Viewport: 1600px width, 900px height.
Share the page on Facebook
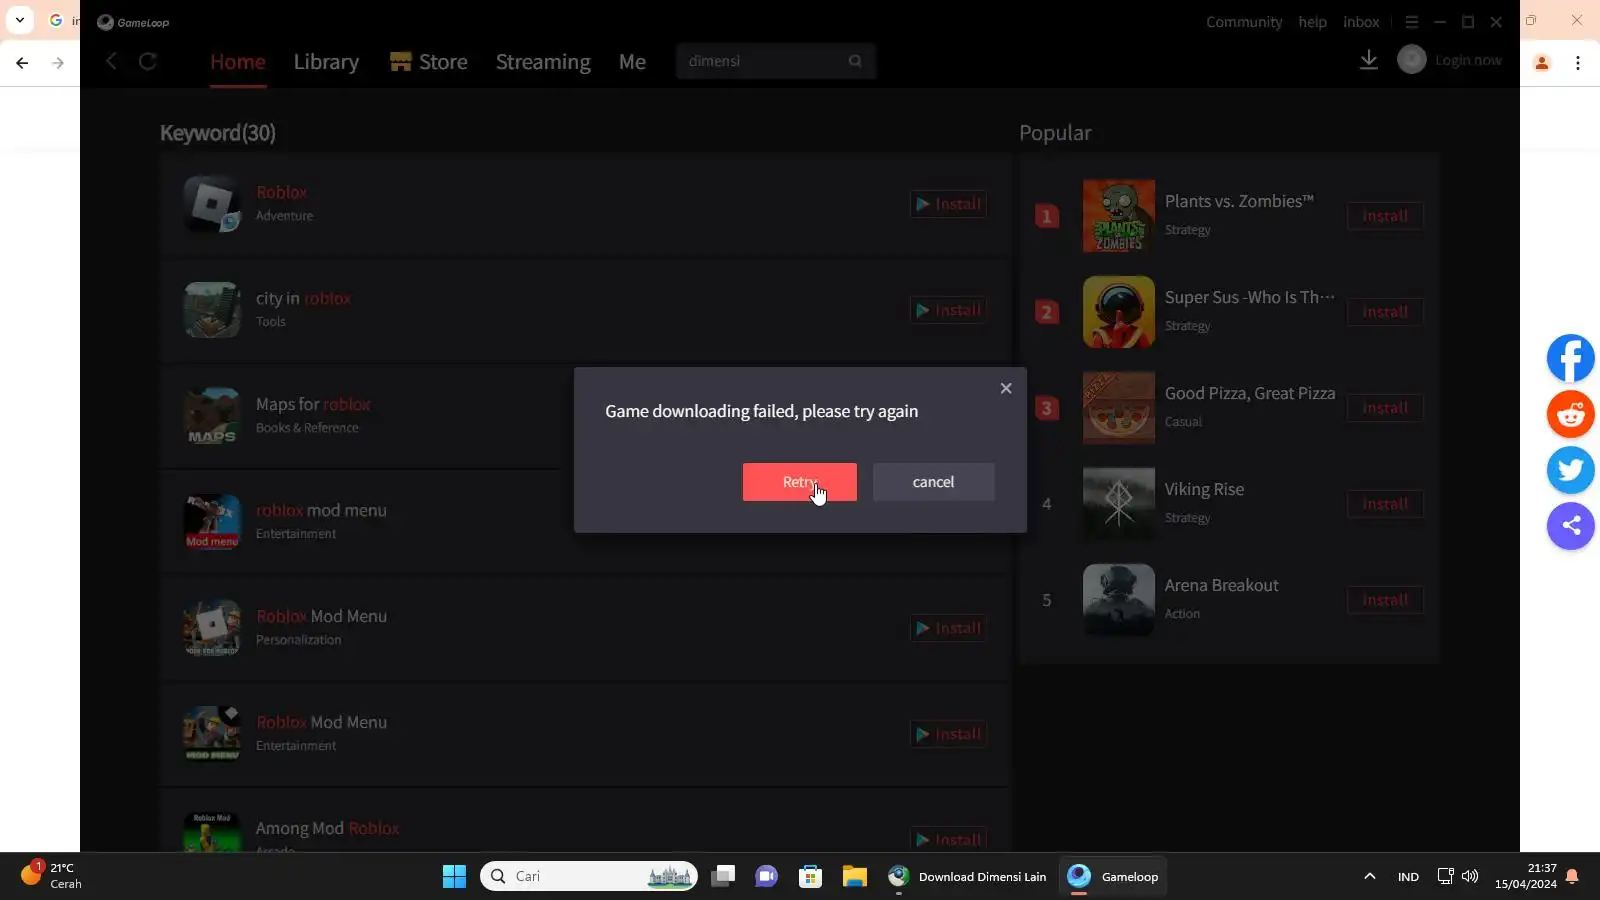coord(1571,358)
